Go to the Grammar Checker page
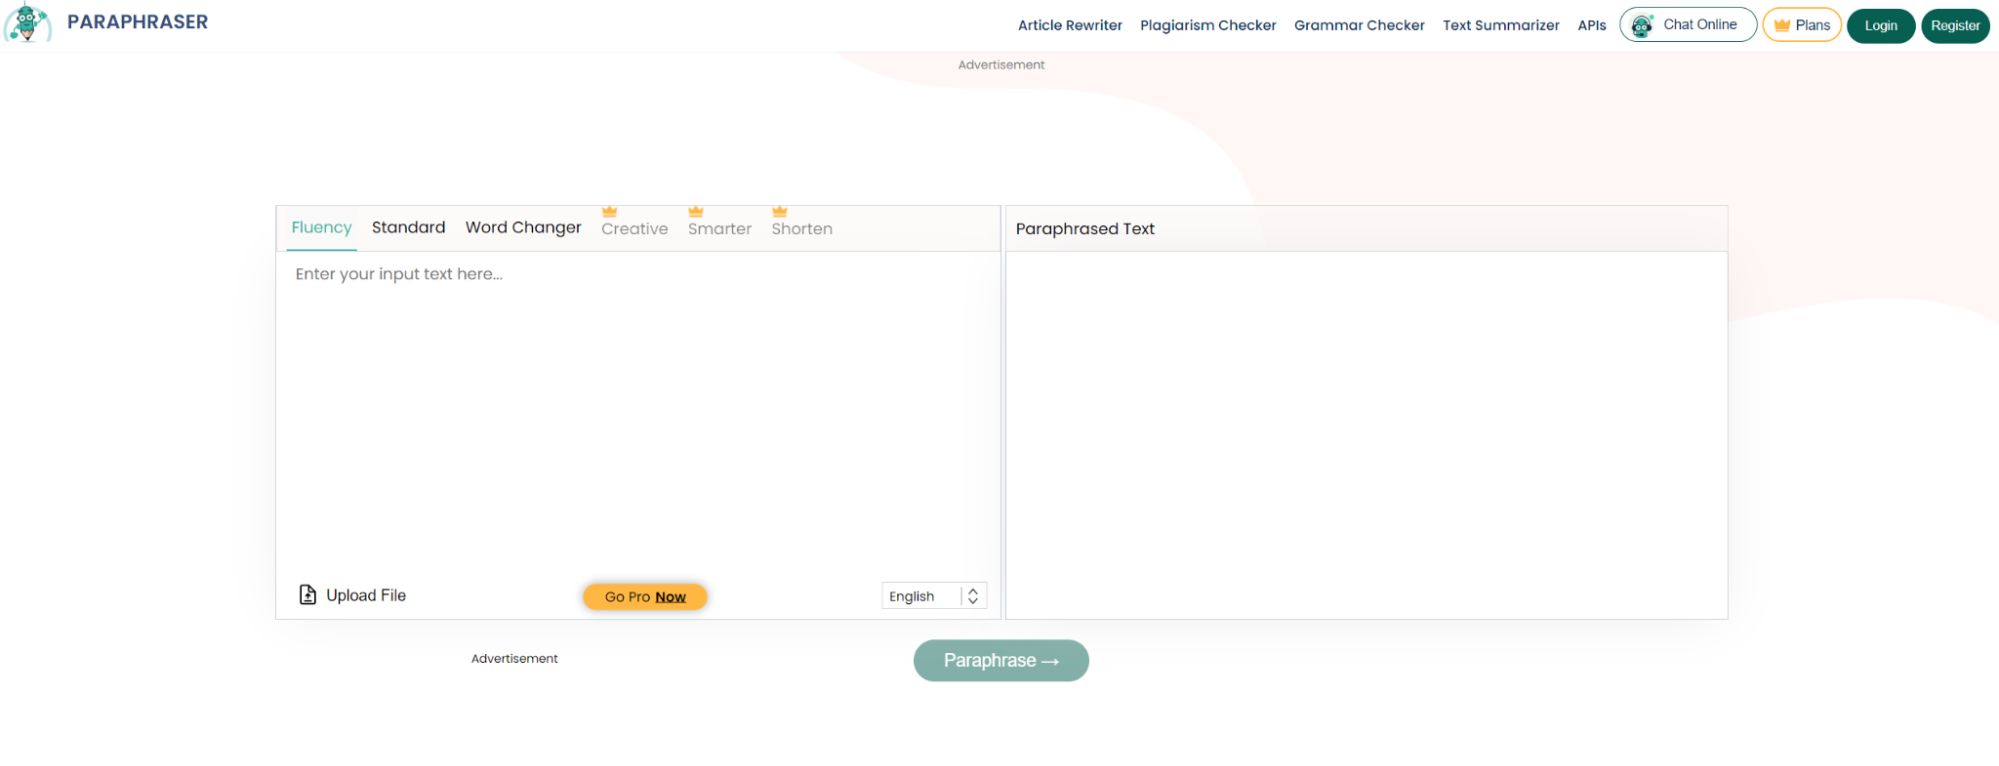Image resolution: width=1999 pixels, height=766 pixels. pos(1359,26)
